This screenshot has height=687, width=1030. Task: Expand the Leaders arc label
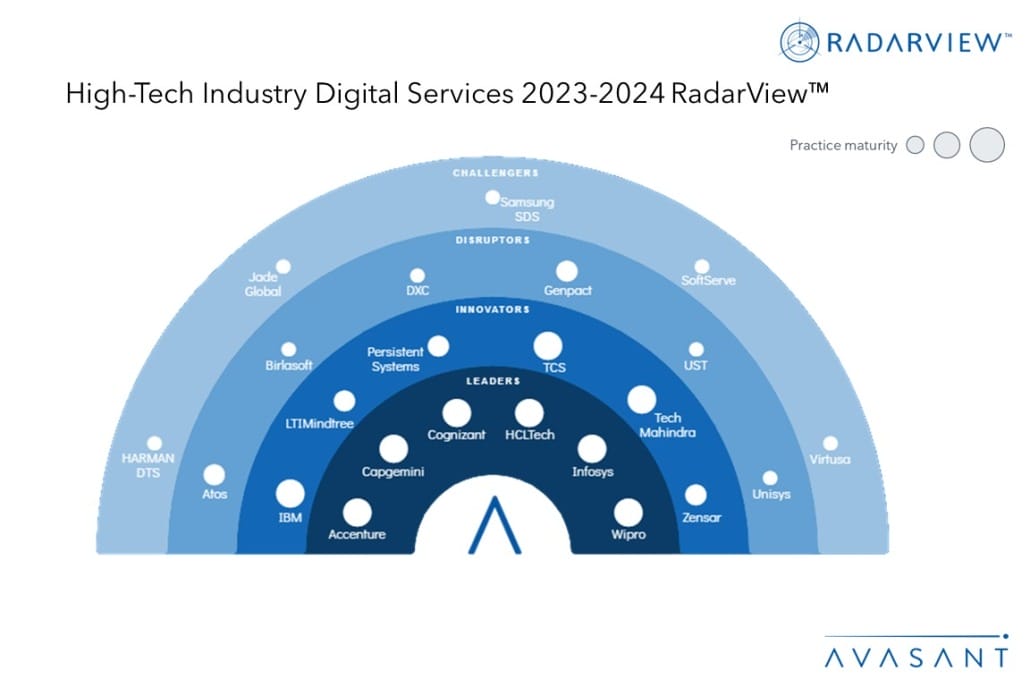pos(494,381)
